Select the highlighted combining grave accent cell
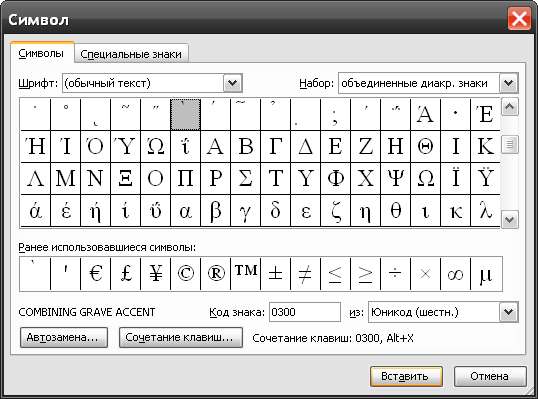 pos(185,115)
